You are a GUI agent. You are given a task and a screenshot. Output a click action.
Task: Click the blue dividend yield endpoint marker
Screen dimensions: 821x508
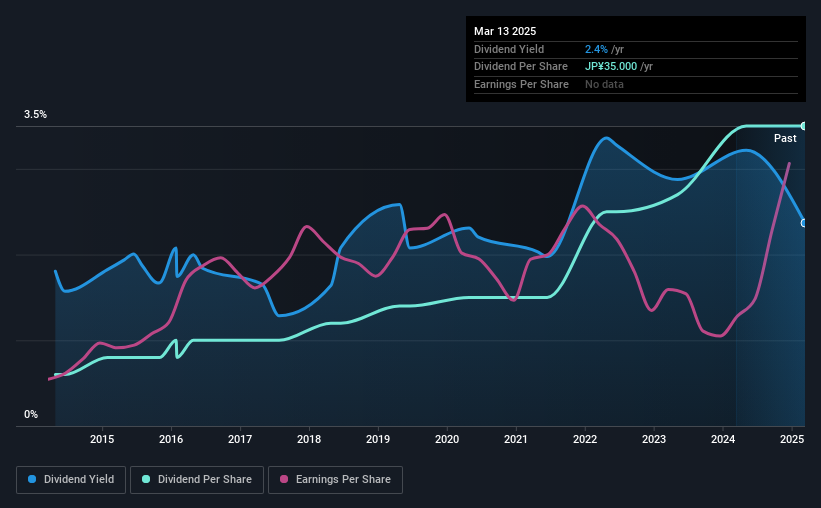804,223
